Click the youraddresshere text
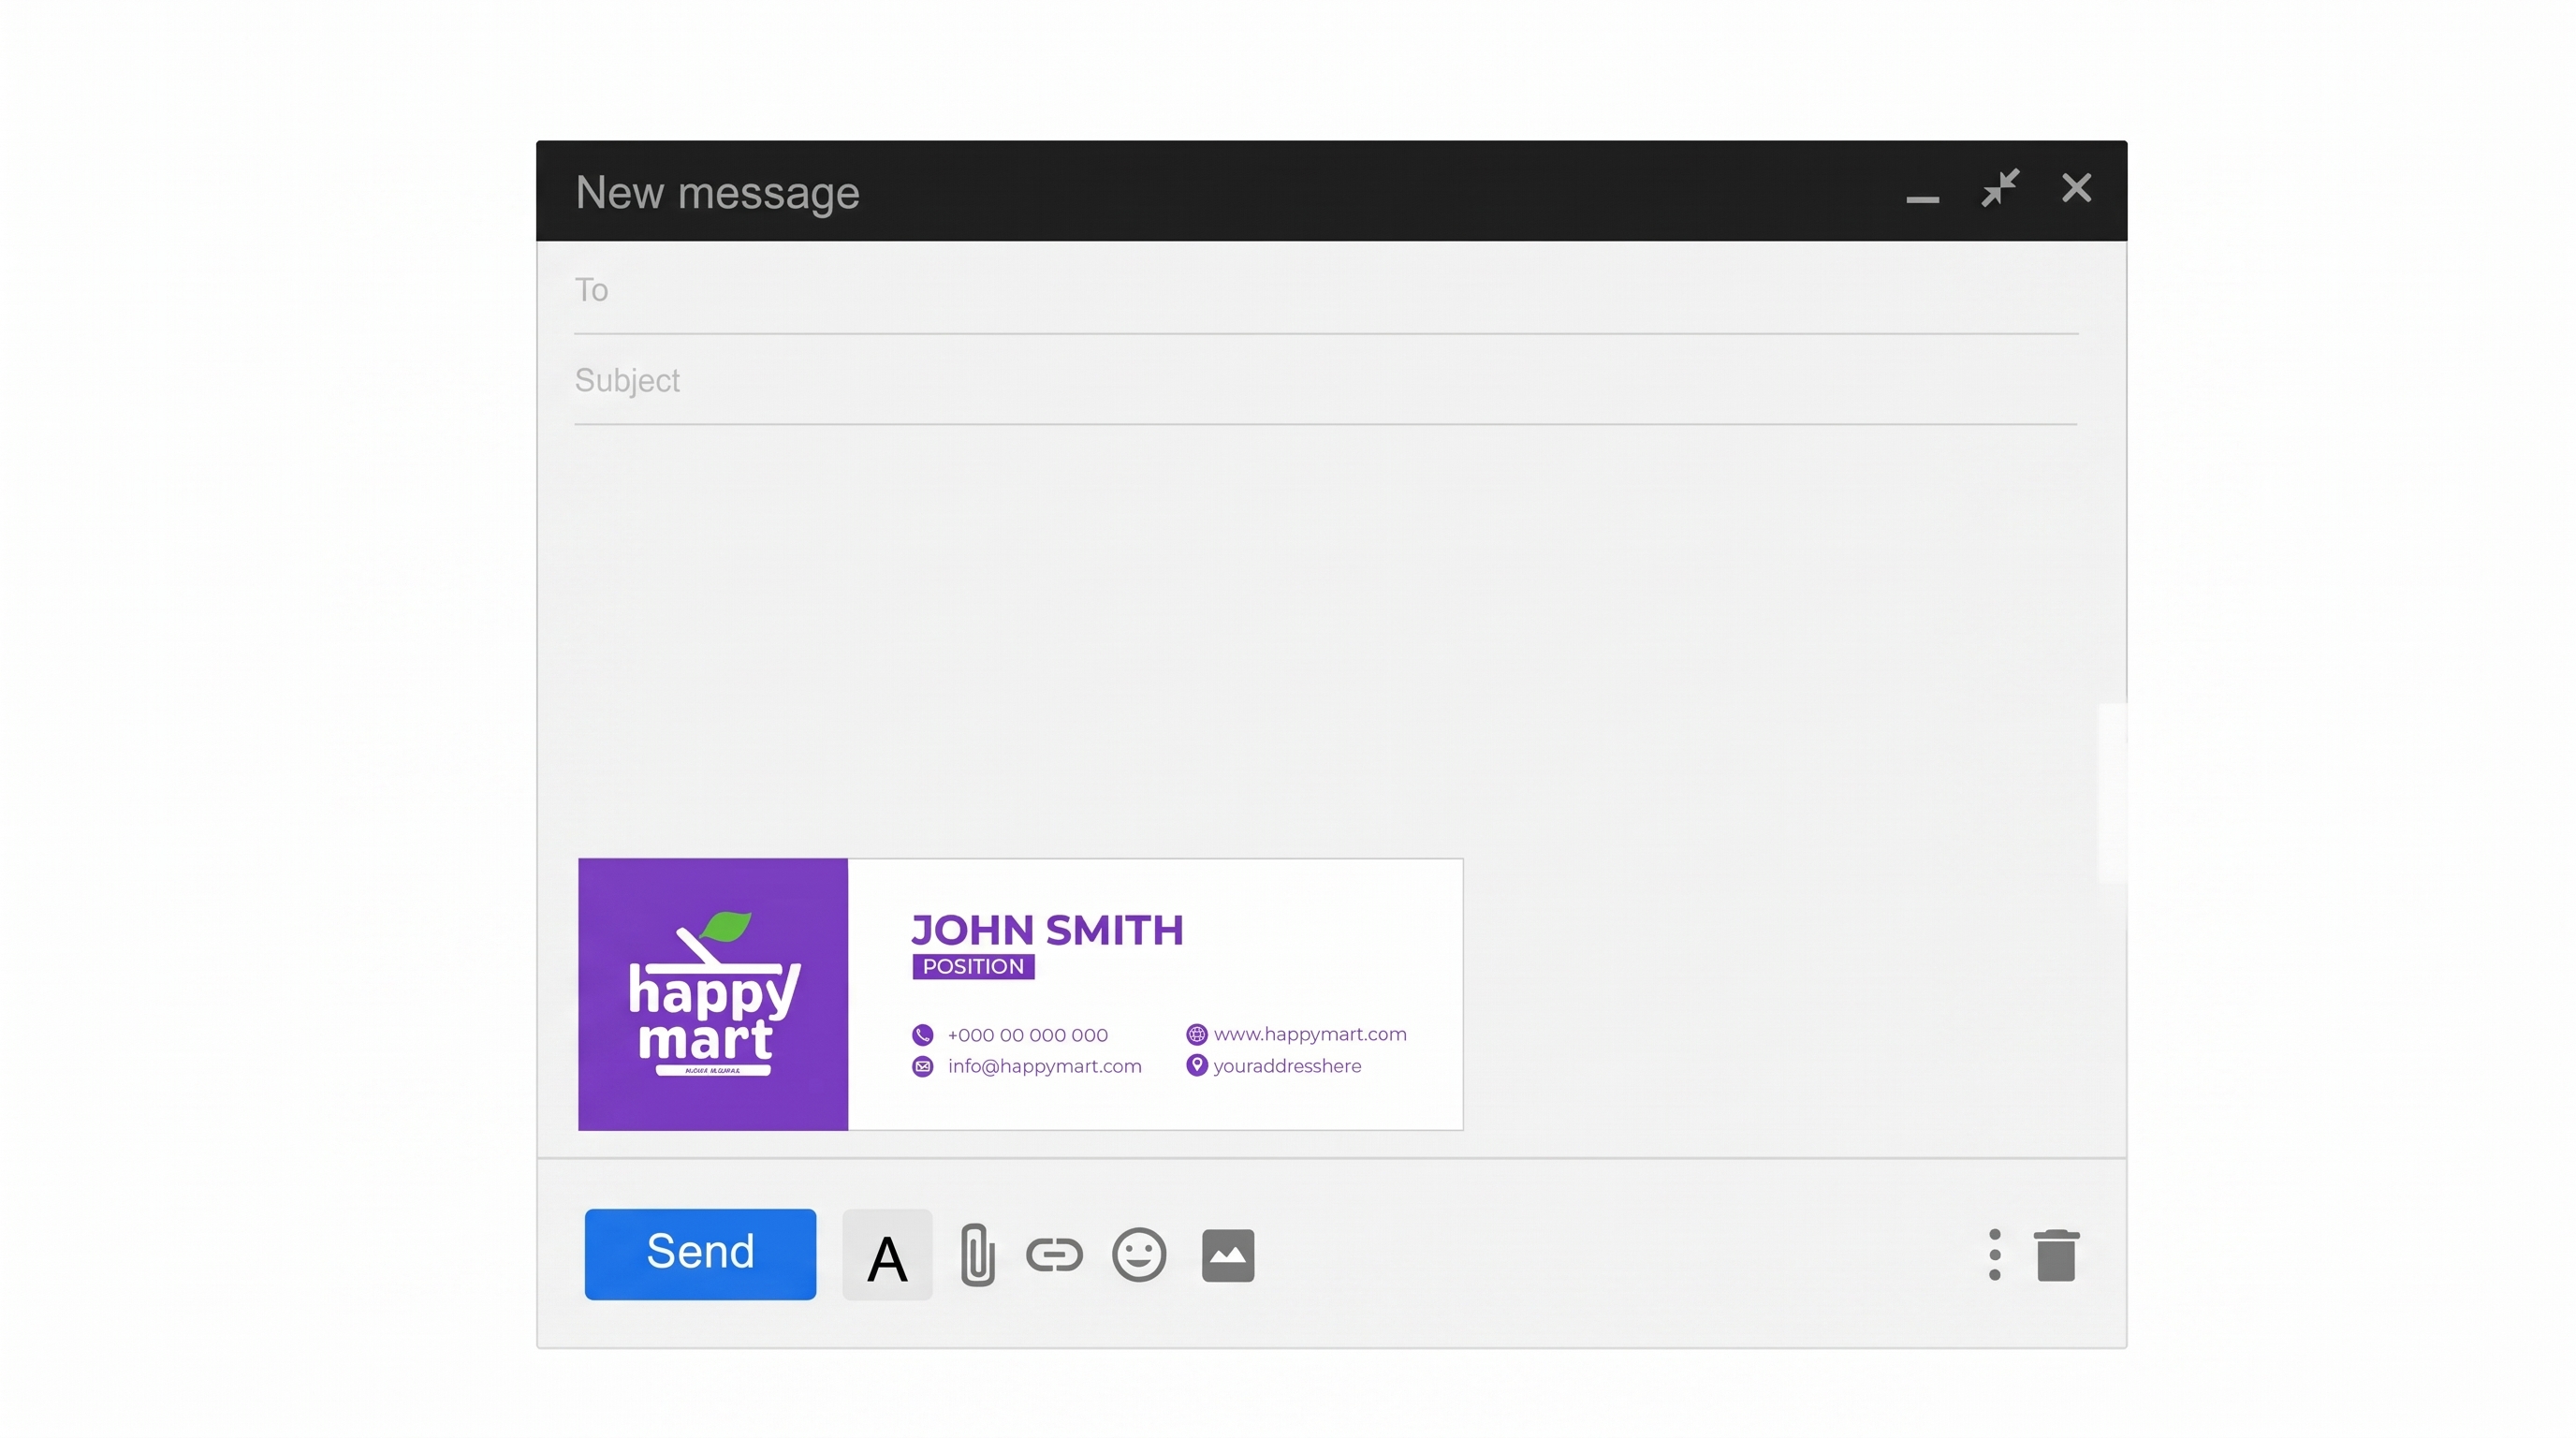The image size is (2576, 1438). point(1287,1066)
